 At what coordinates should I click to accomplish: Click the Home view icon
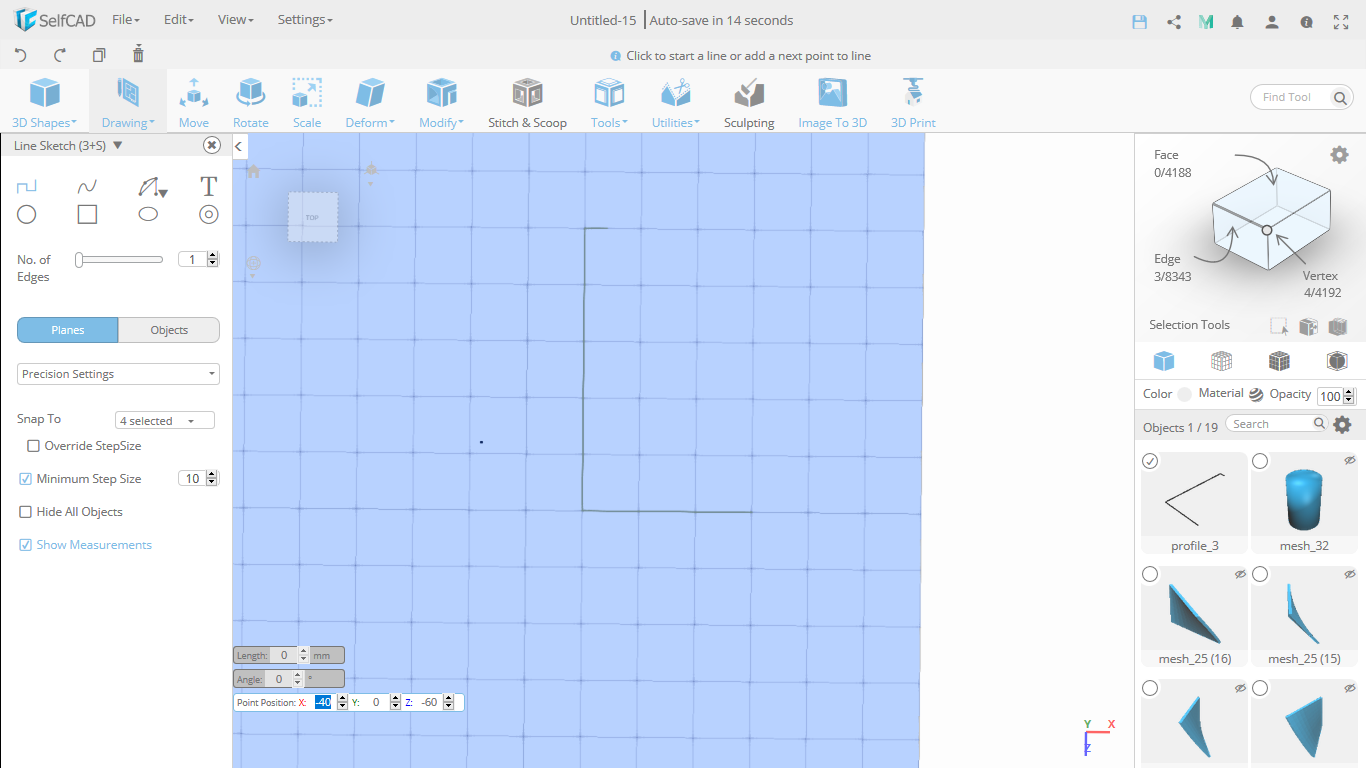pyautogui.click(x=254, y=171)
